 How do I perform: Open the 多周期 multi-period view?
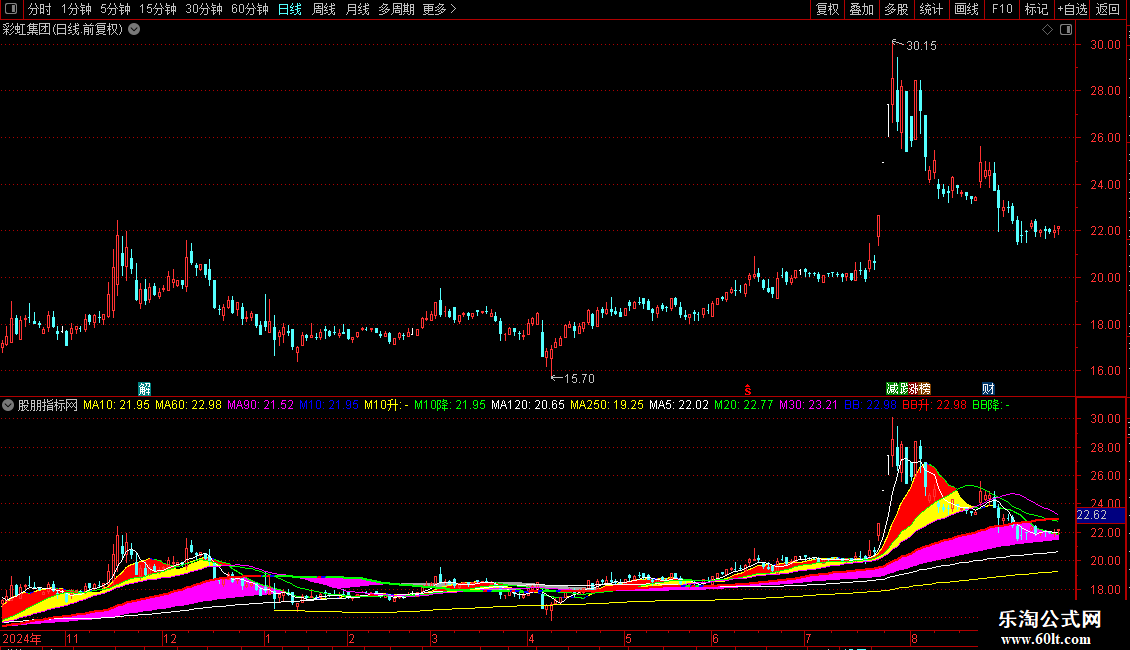396,9
